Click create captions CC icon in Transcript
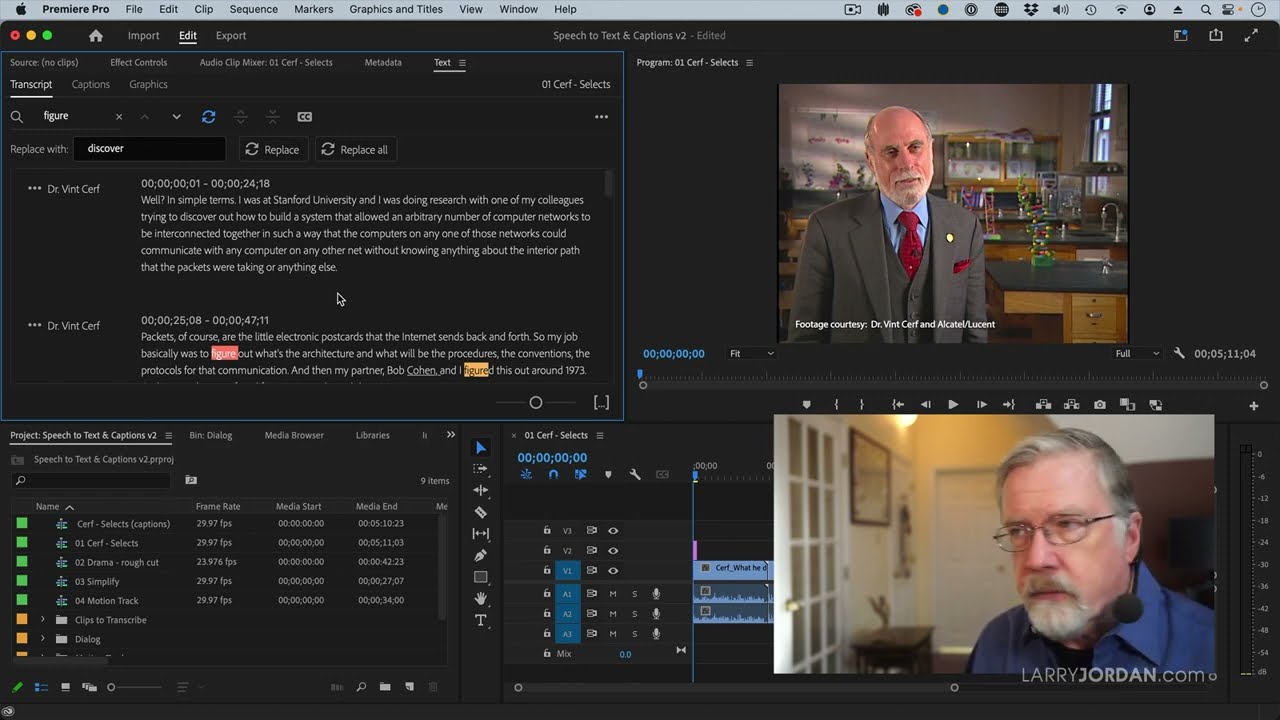The width and height of the screenshot is (1280, 720). click(x=304, y=117)
